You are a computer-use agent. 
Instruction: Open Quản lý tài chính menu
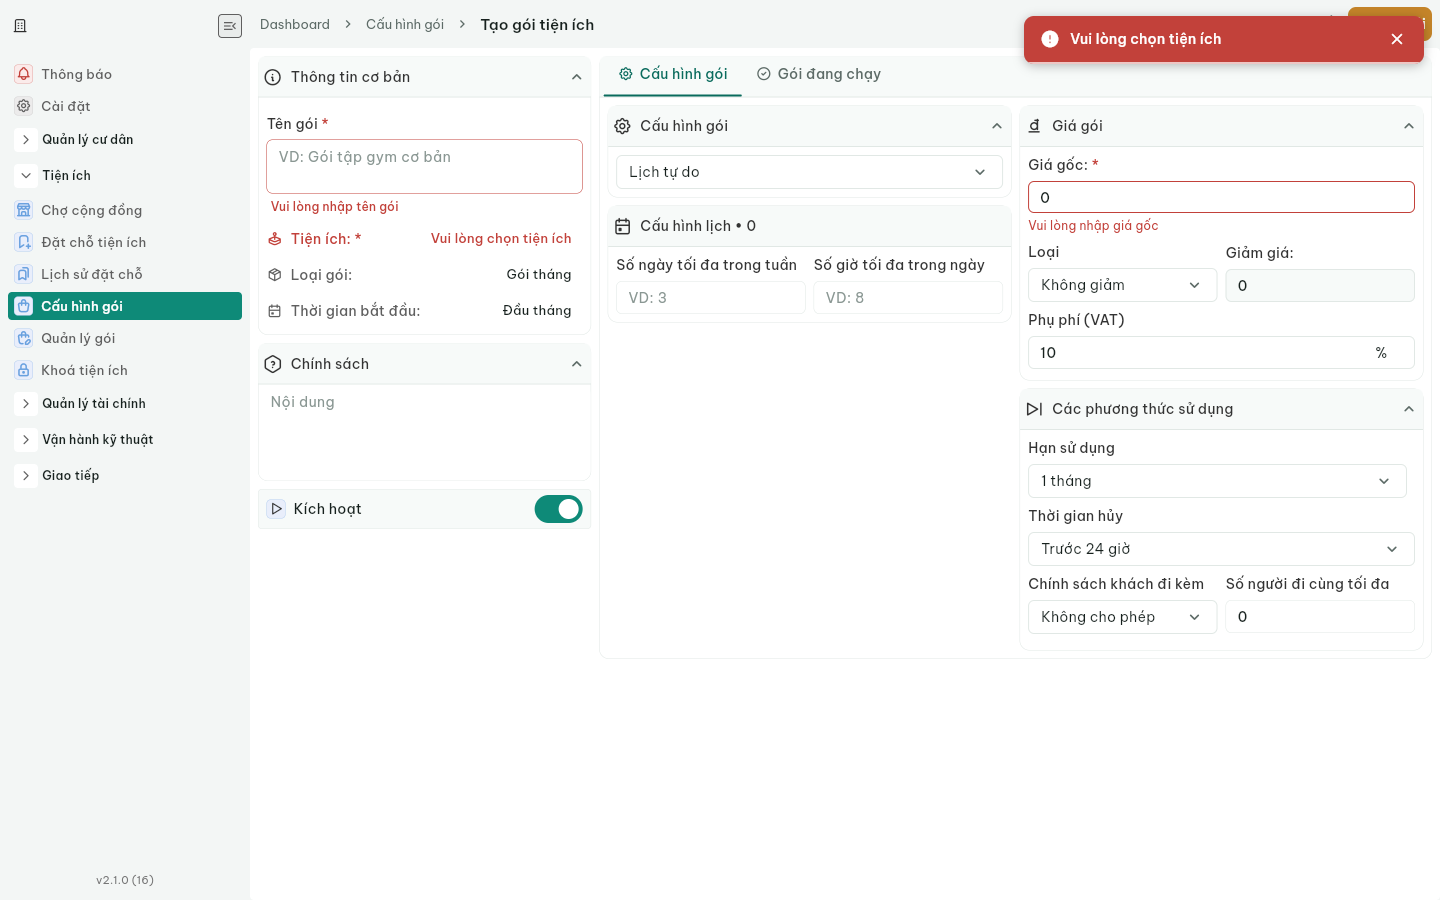point(26,404)
